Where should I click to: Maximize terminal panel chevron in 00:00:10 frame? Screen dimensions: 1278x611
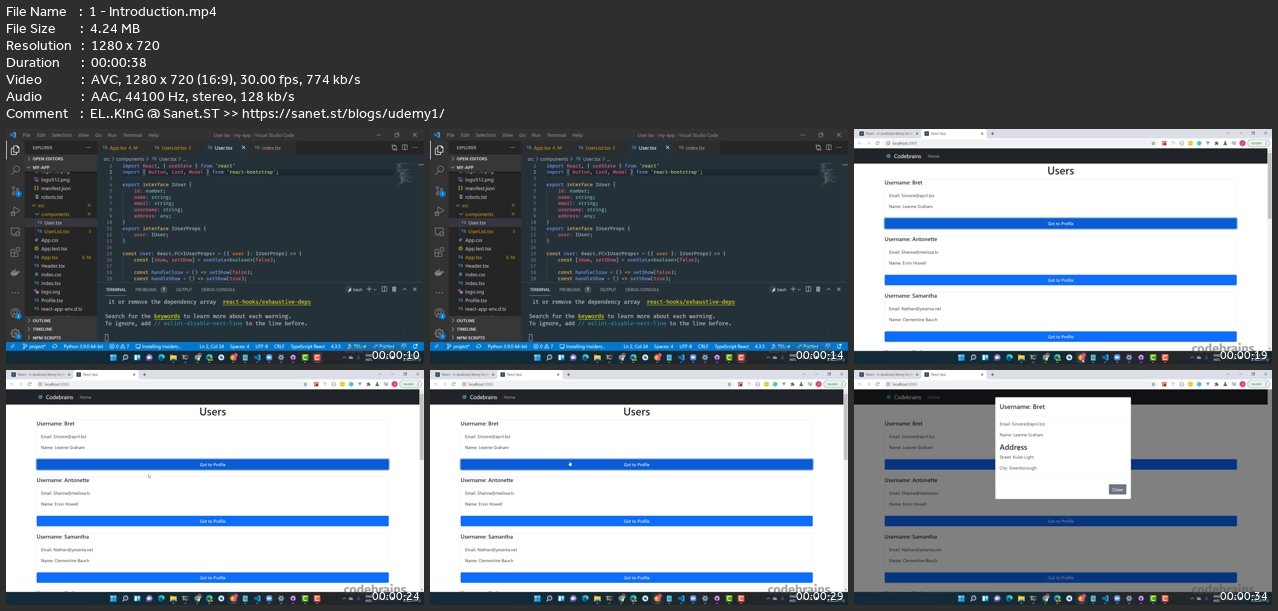pos(404,289)
